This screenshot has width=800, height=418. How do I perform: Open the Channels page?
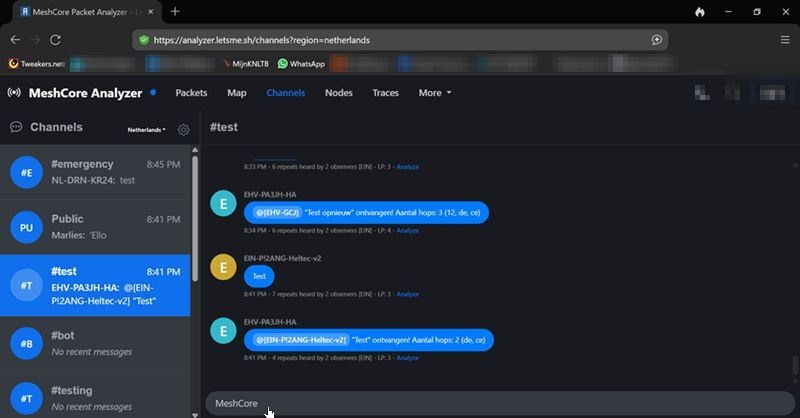286,93
